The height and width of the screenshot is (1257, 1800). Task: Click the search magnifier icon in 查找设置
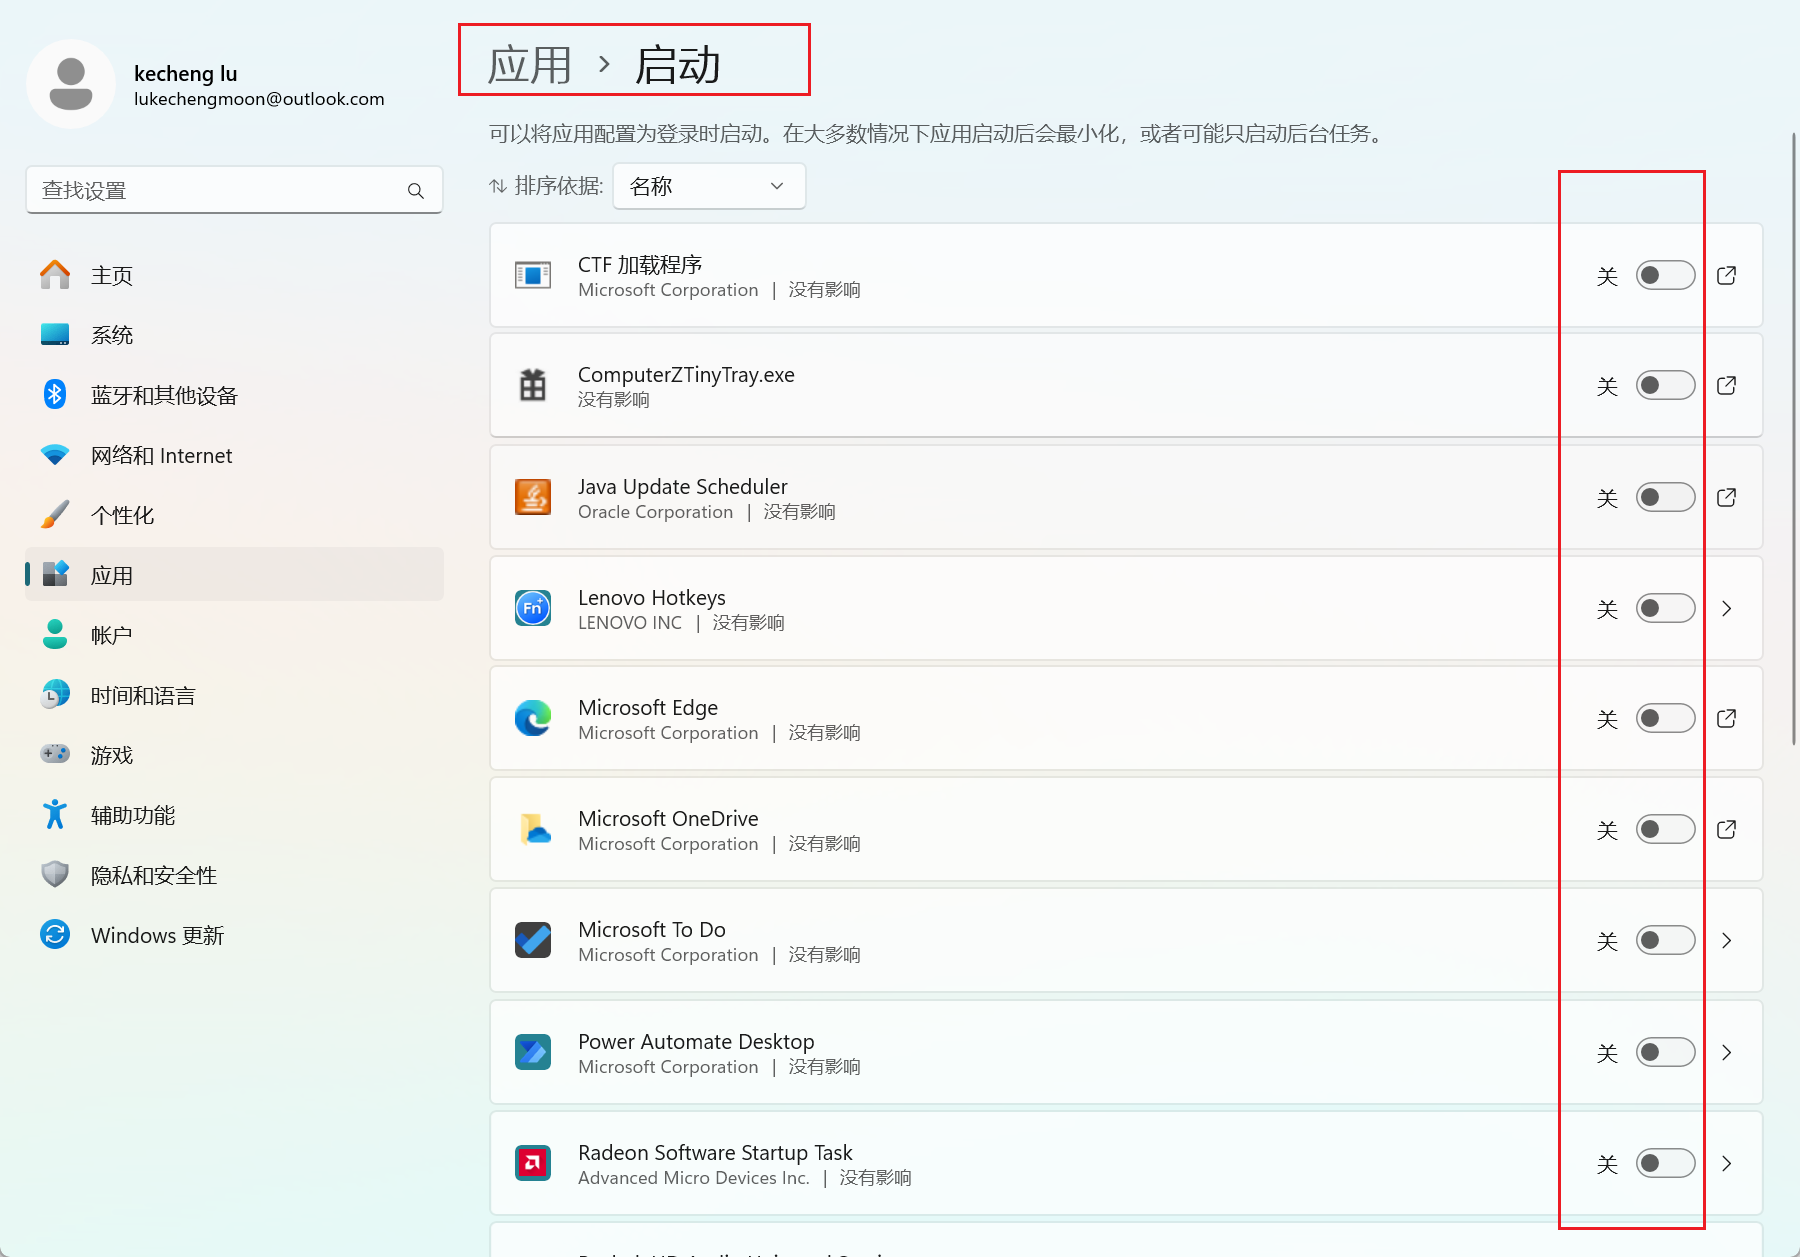[416, 190]
